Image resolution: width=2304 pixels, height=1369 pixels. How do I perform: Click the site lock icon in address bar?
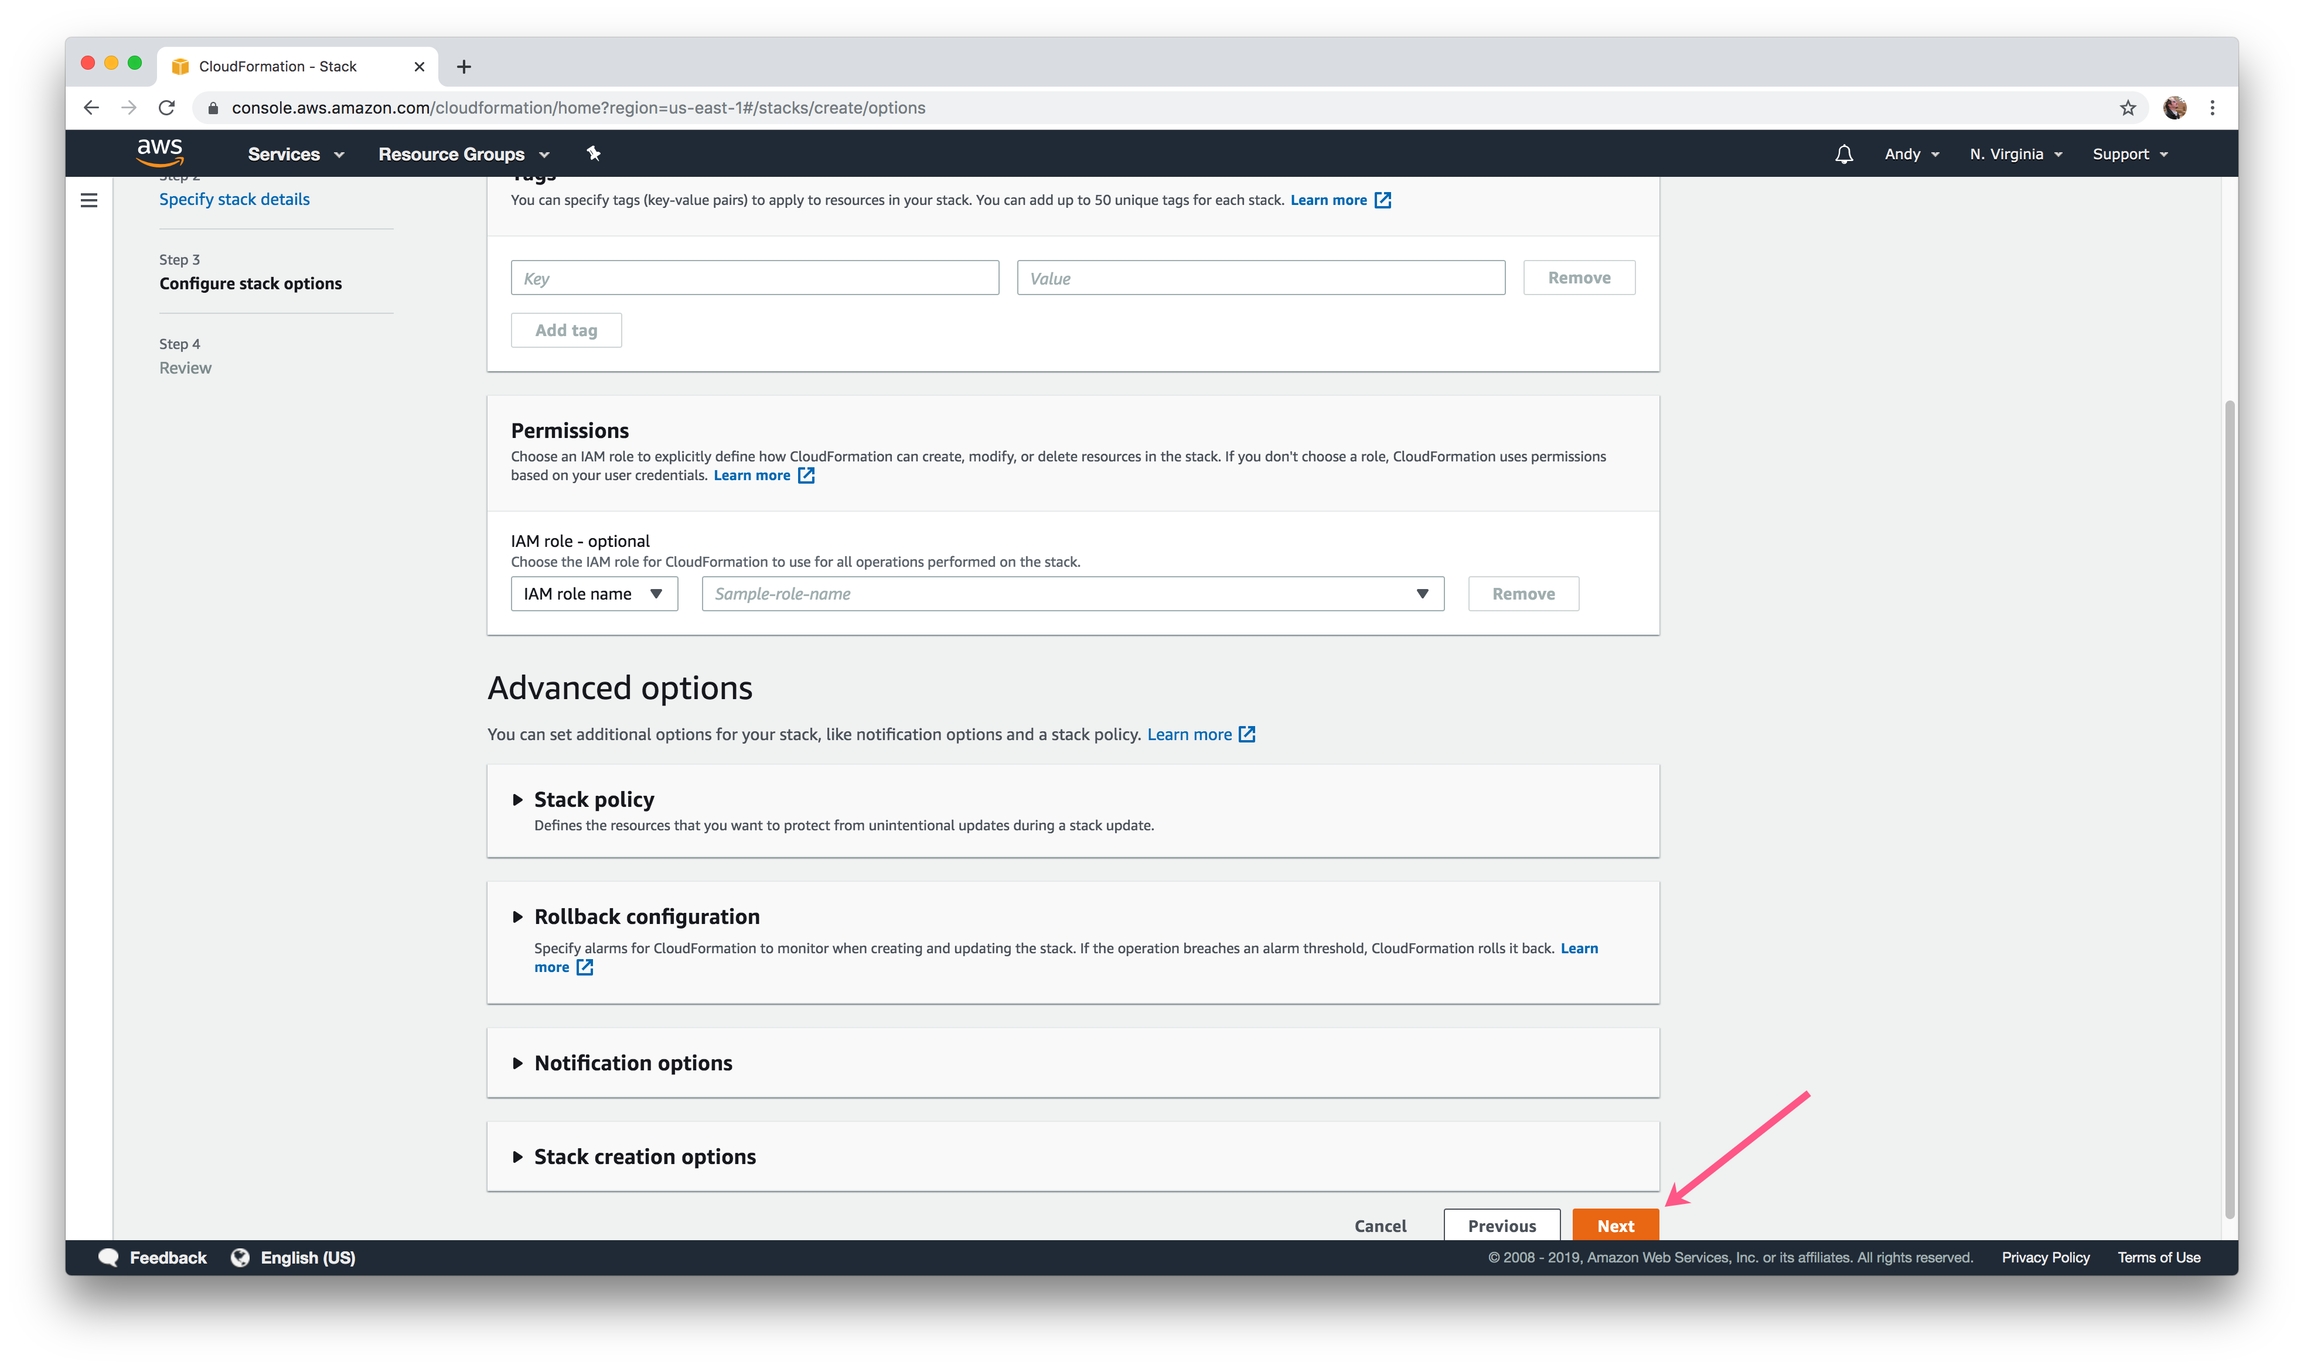[x=213, y=108]
